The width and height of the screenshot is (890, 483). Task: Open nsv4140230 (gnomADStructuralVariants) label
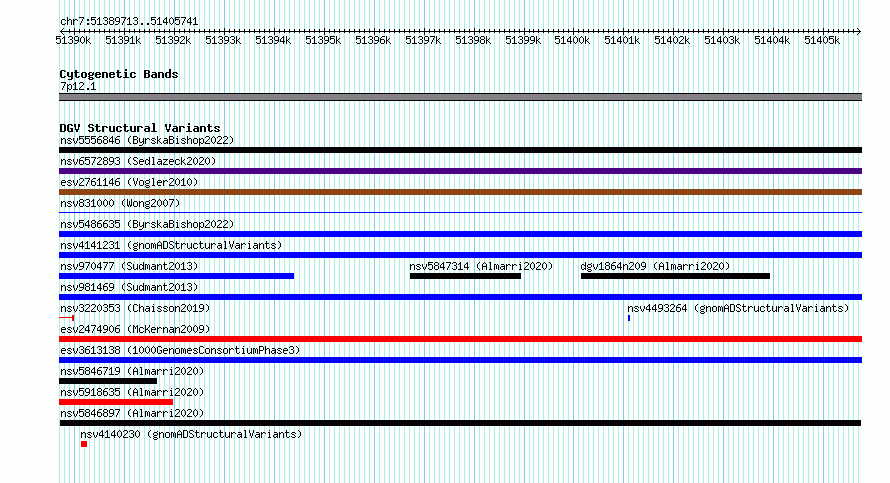coord(191,434)
